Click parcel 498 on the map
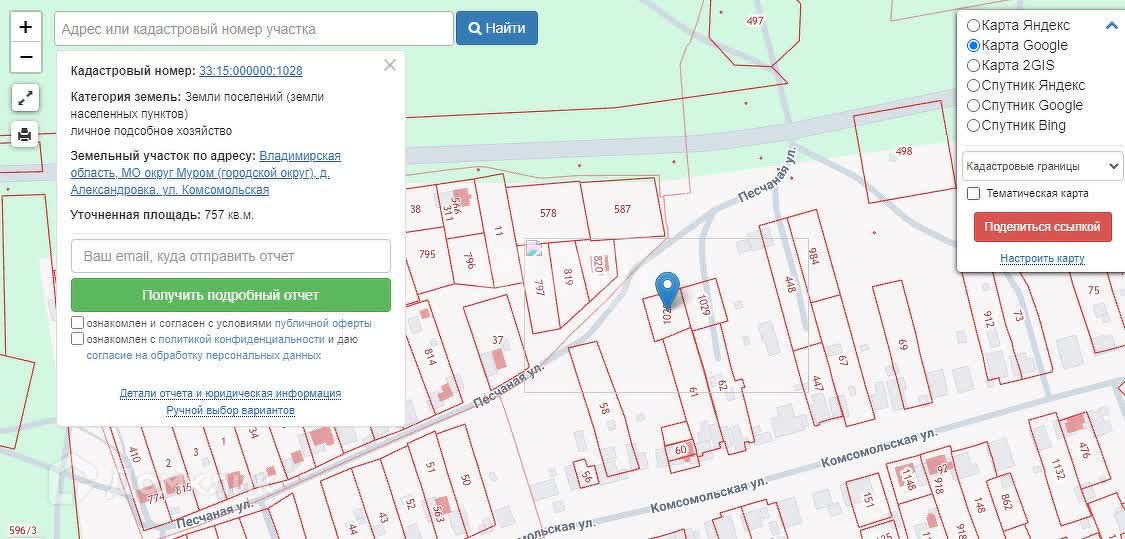 [904, 151]
